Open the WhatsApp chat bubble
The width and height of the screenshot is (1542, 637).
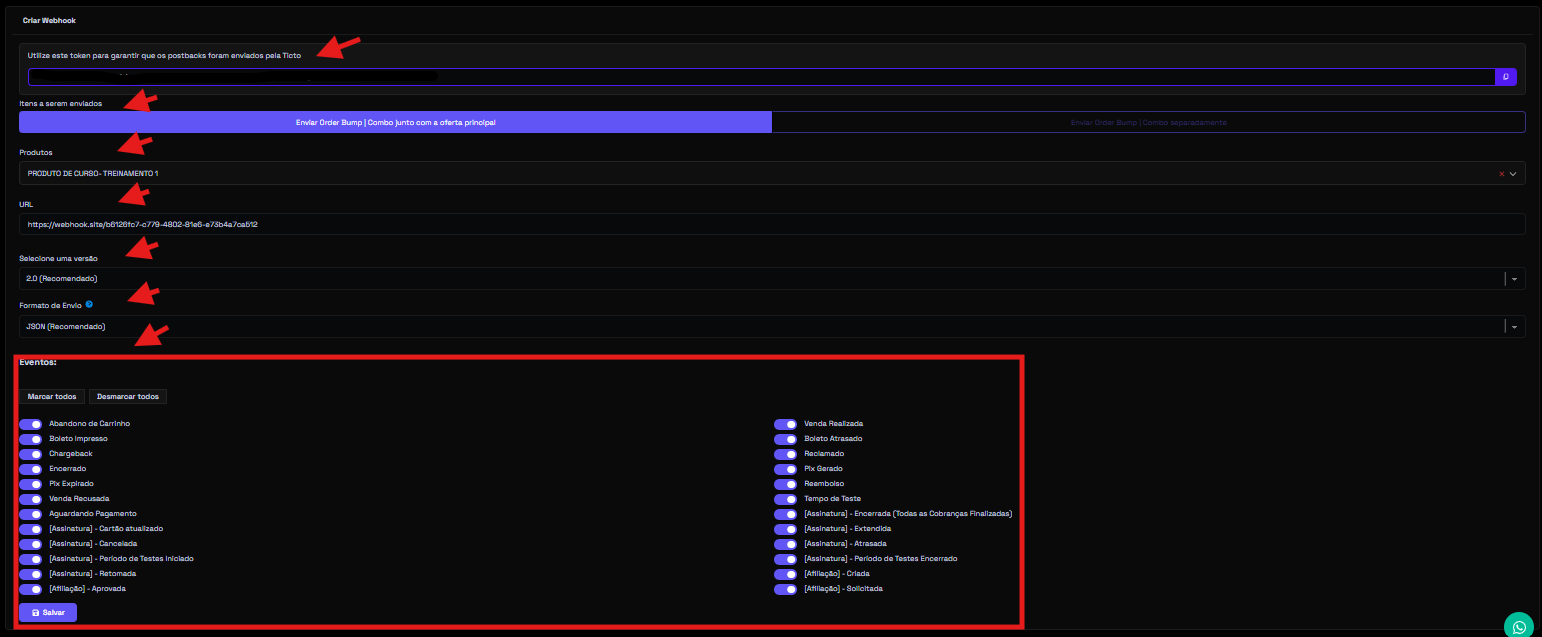(x=1518, y=626)
